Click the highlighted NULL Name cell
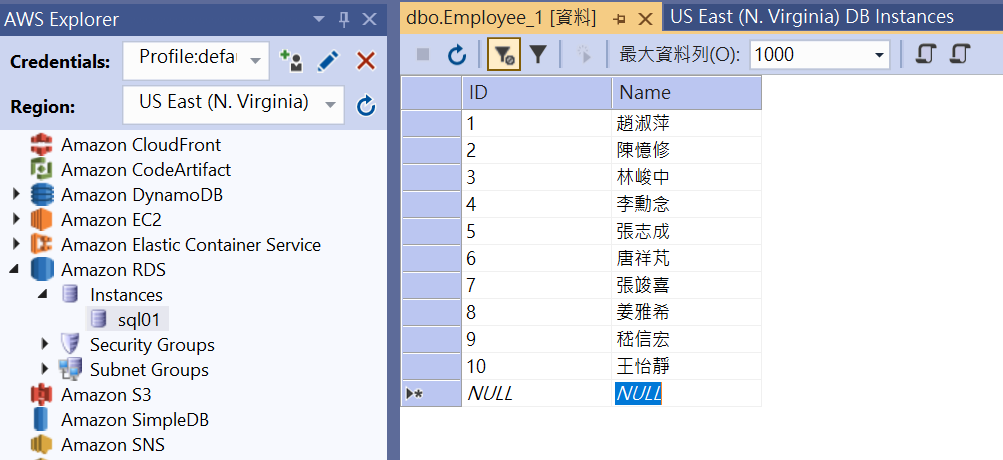Screen dimensions: 1003x460 click(686, 393)
